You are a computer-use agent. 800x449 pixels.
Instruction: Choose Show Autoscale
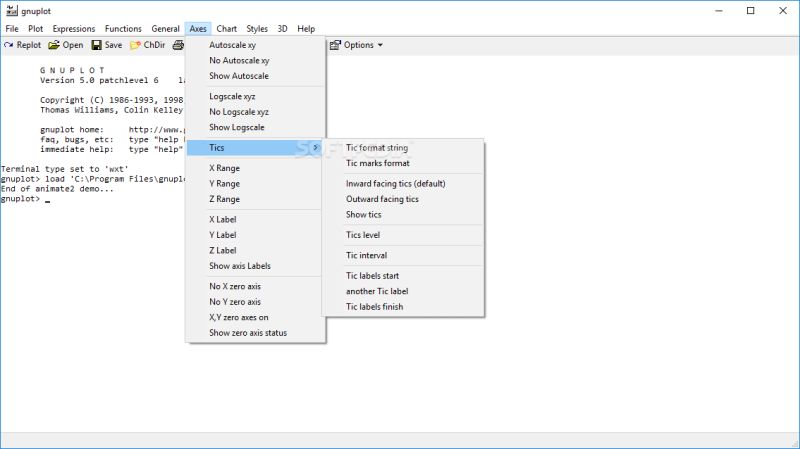pyautogui.click(x=256, y=76)
